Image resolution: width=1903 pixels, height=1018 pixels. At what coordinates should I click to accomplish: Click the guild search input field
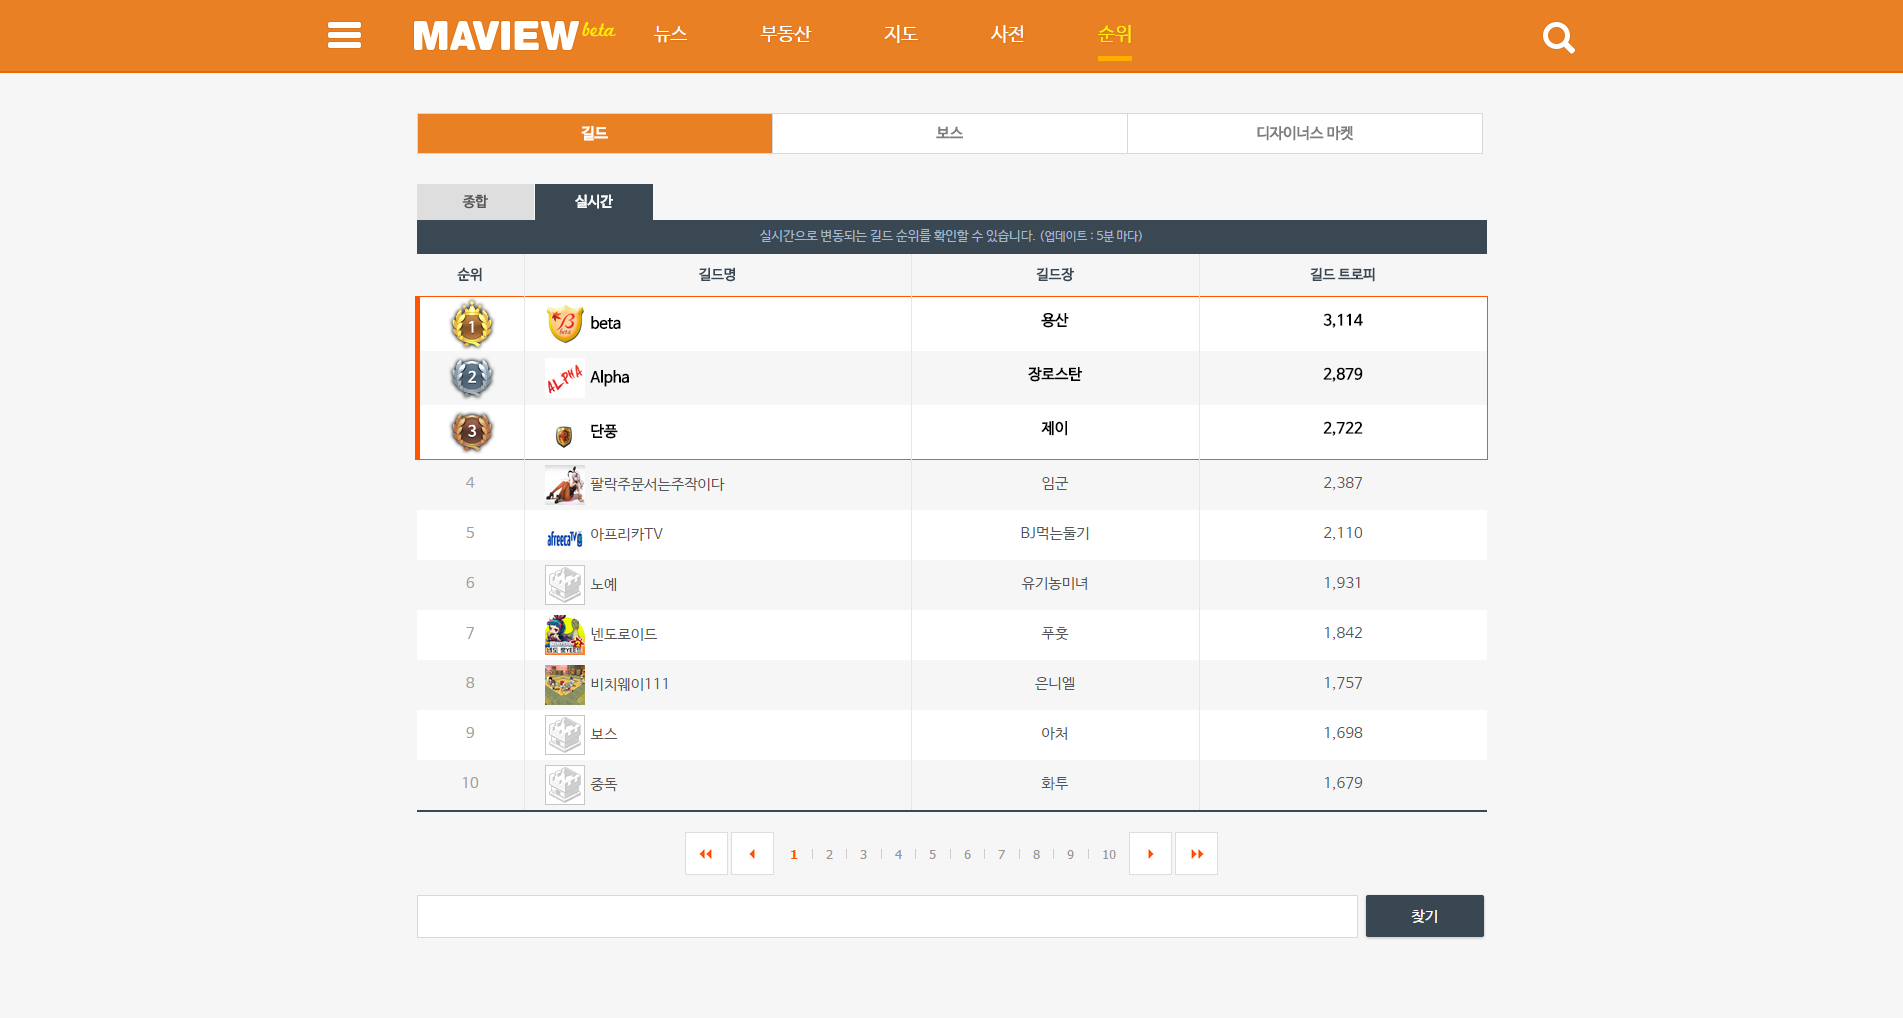(886, 916)
